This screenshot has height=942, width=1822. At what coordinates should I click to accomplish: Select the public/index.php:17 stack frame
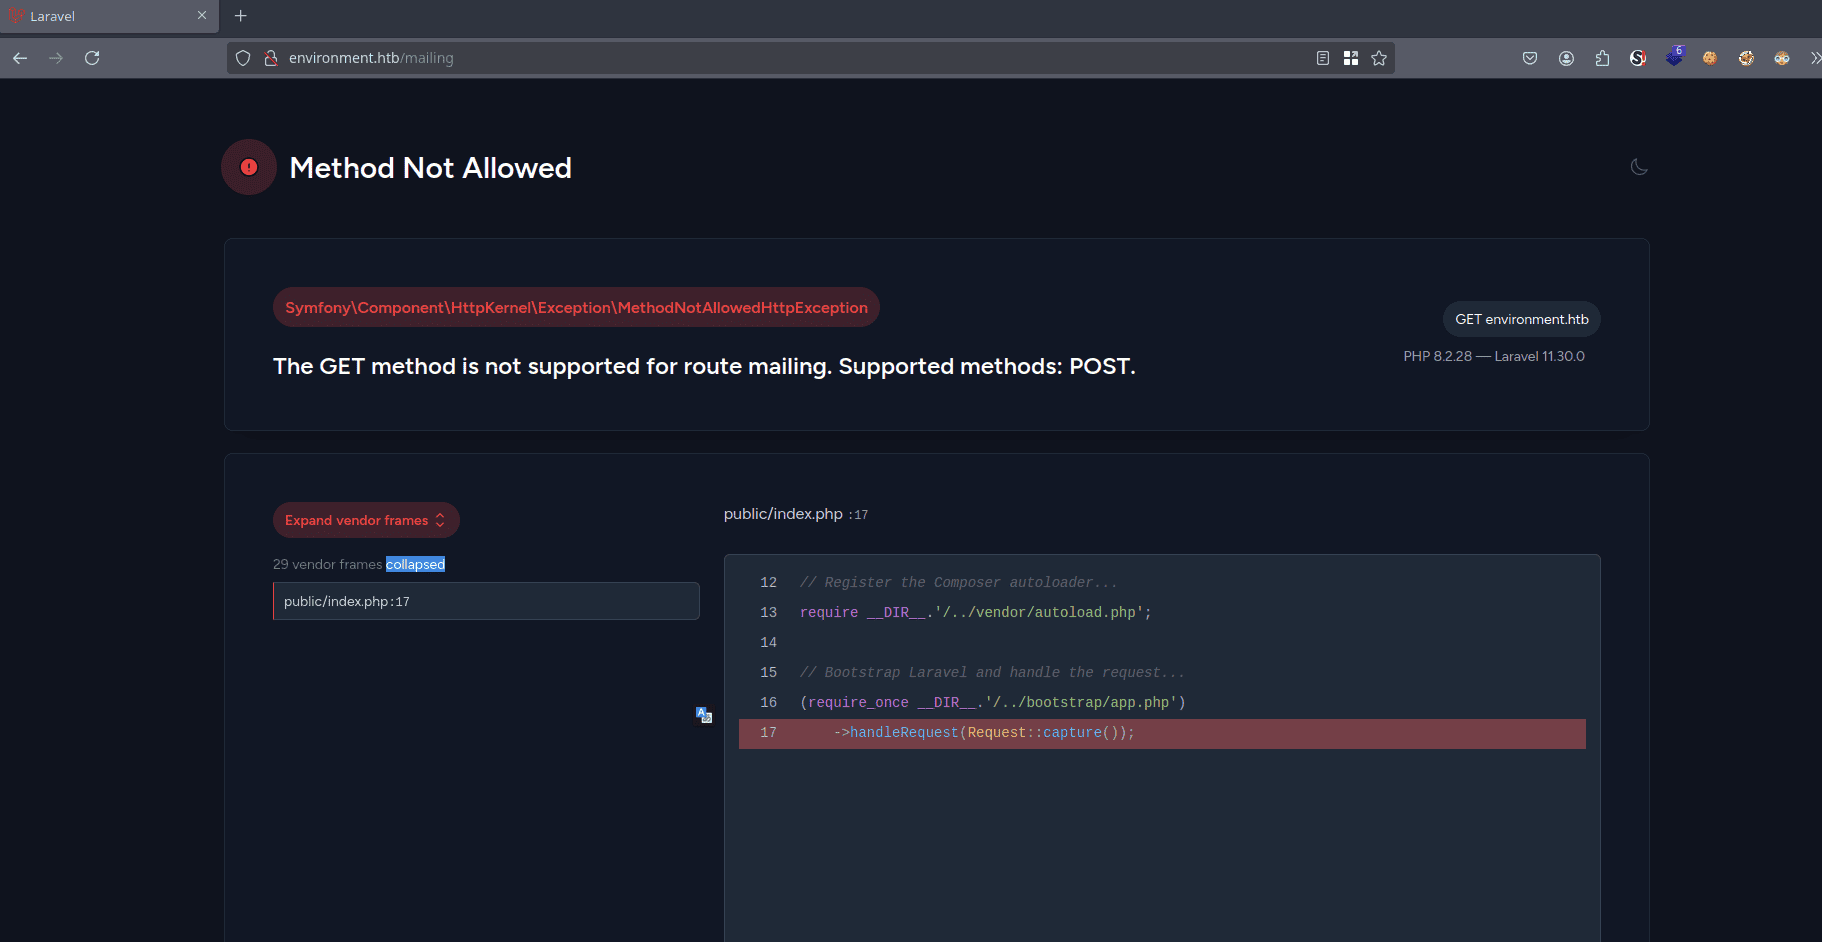tap(486, 601)
